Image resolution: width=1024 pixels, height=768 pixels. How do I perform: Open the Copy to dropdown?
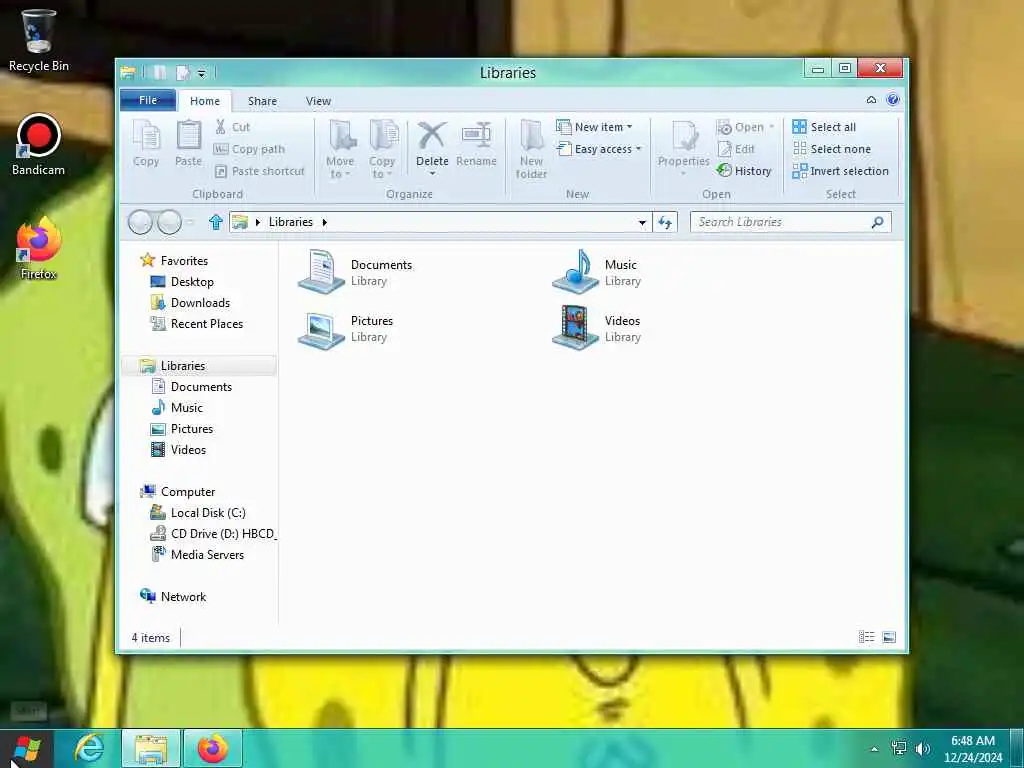(x=382, y=149)
